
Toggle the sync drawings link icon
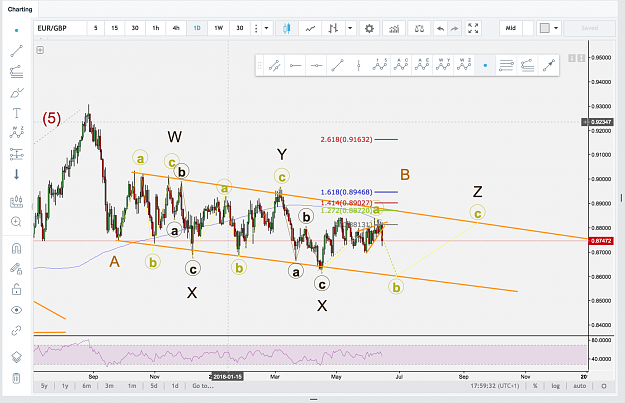pos(16,330)
